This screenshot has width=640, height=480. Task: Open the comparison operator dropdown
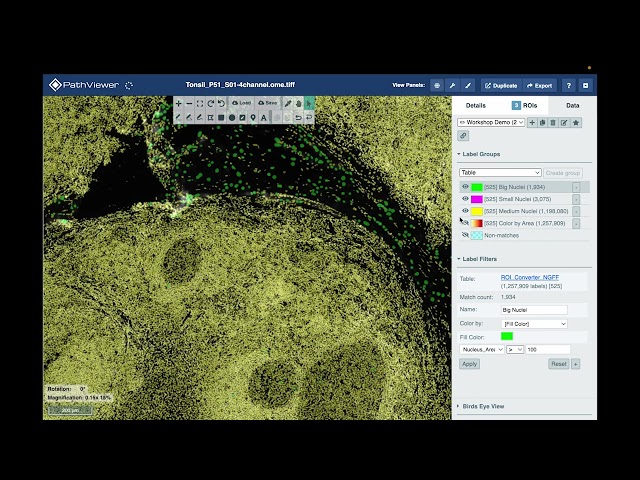(x=515, y=349)
